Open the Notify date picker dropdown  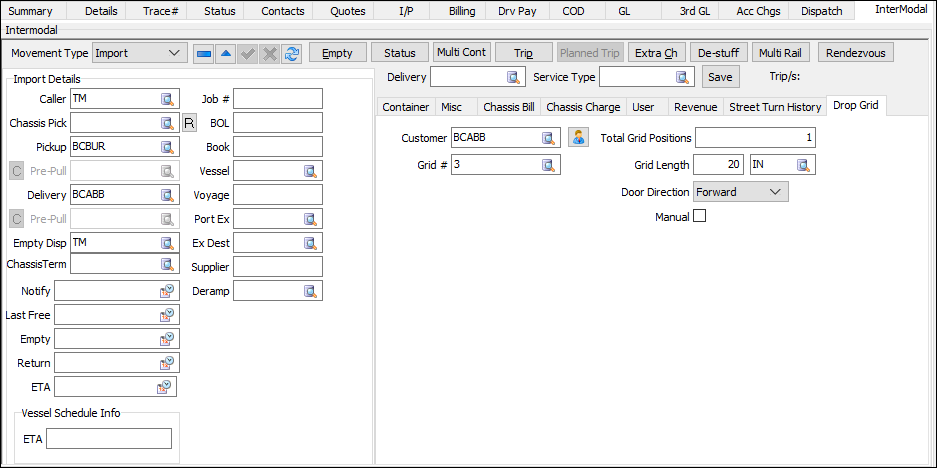(x=167, y=291)
